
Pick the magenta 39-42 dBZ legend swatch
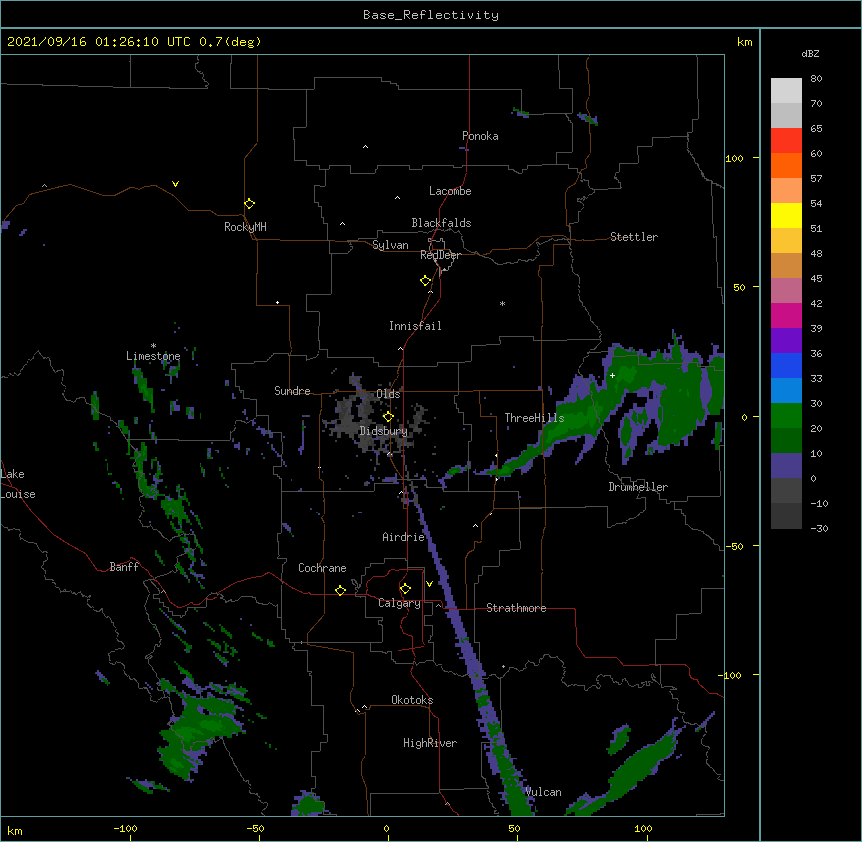tap(786, 316)
